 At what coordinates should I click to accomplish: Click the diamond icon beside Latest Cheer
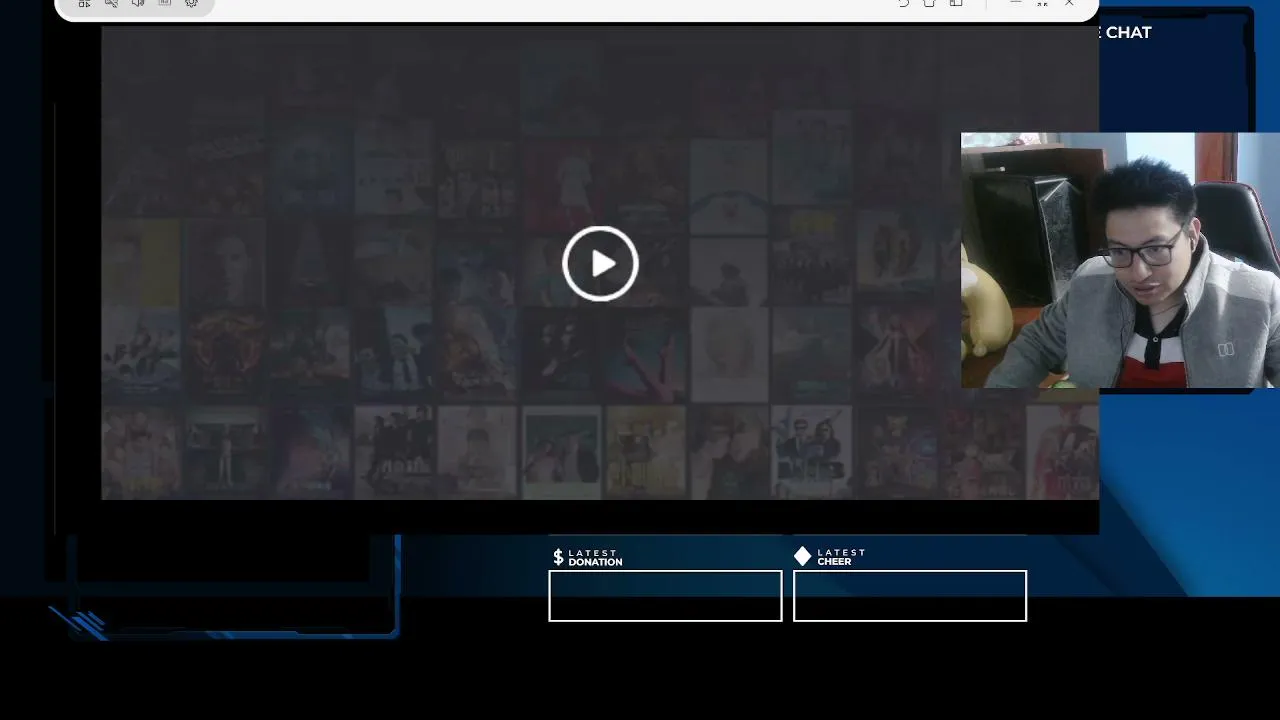click(802, 556)
